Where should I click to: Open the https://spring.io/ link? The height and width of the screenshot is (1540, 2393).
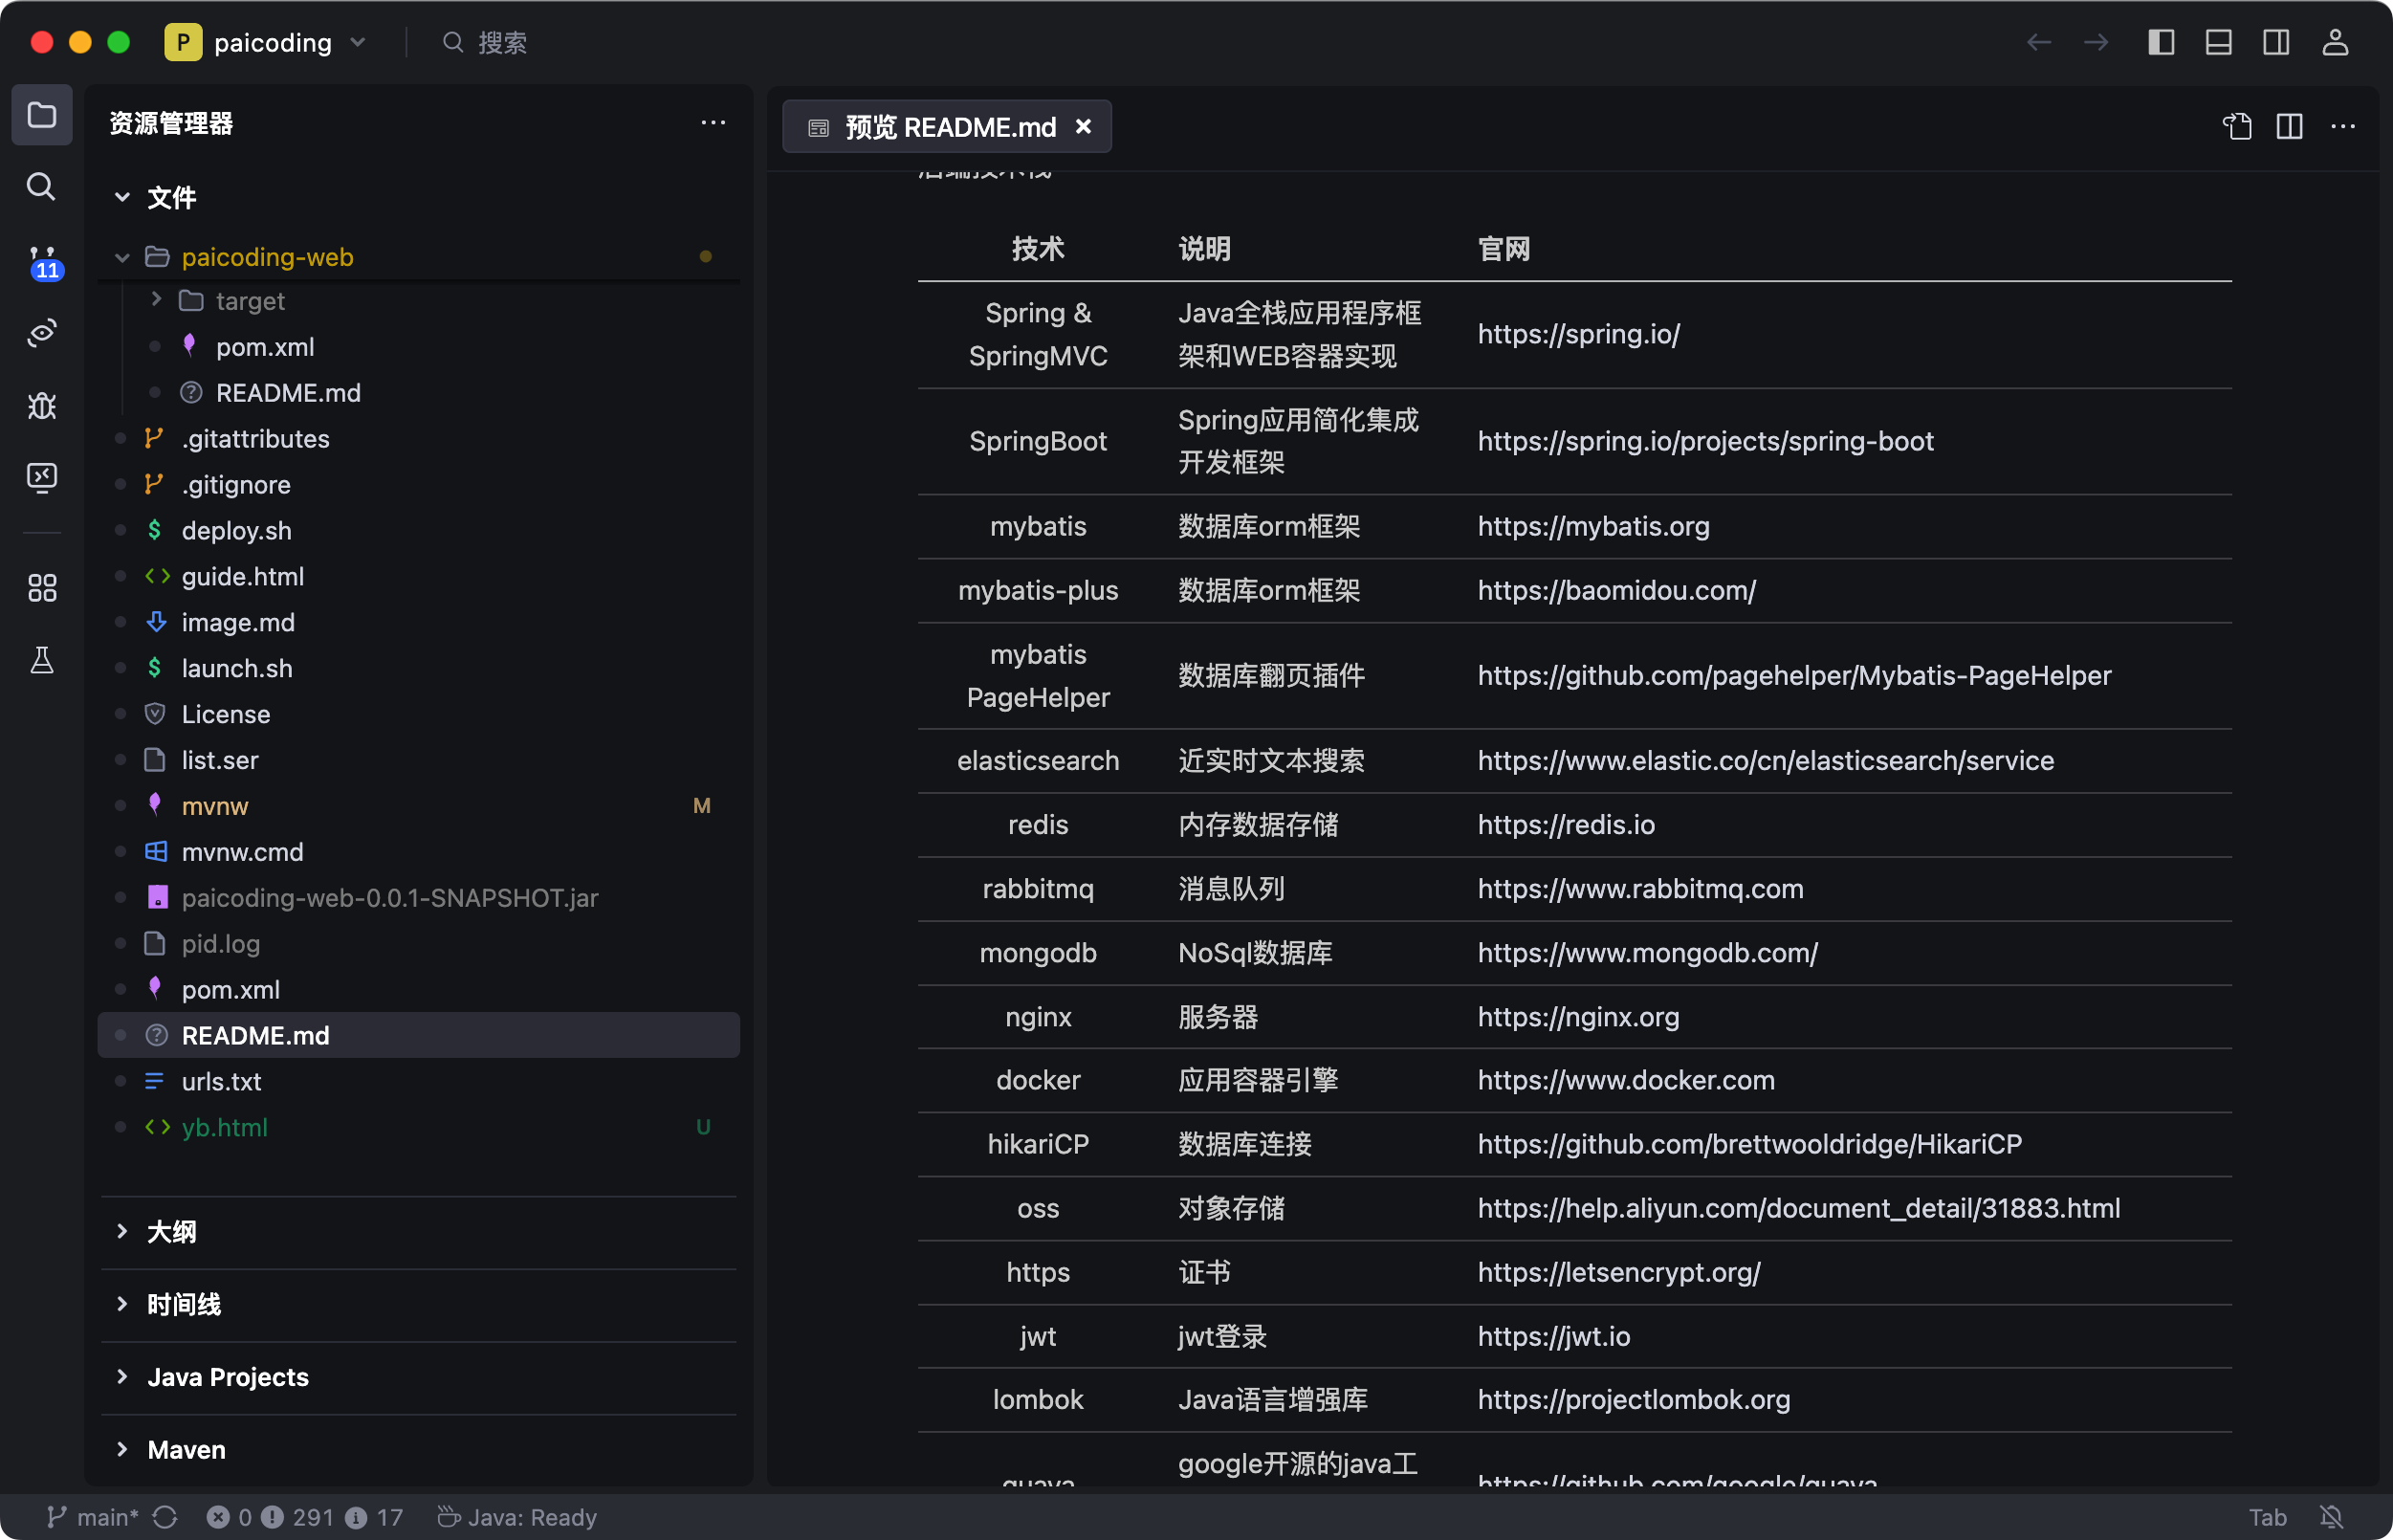(x=1578, y=334)
